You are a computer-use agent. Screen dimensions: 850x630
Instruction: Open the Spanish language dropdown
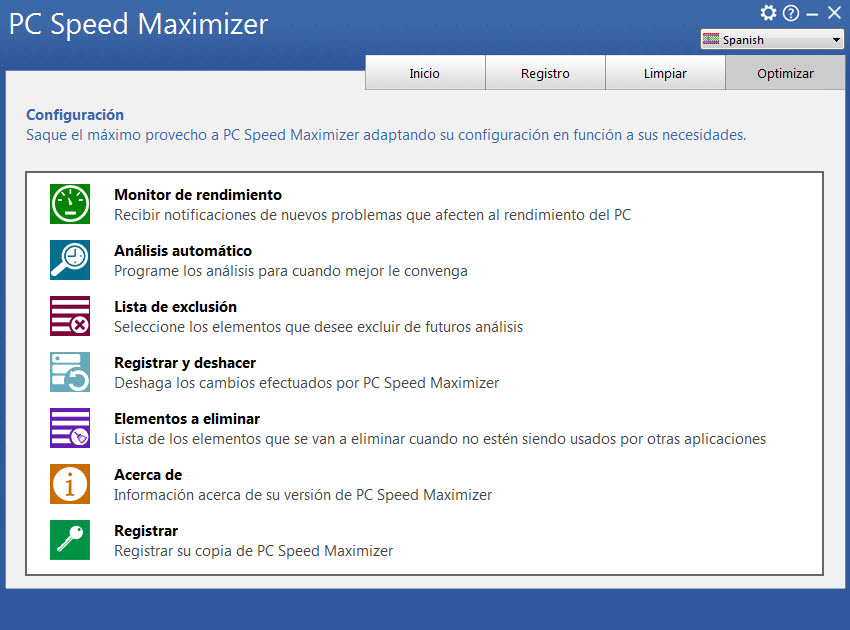pos(772,40)
